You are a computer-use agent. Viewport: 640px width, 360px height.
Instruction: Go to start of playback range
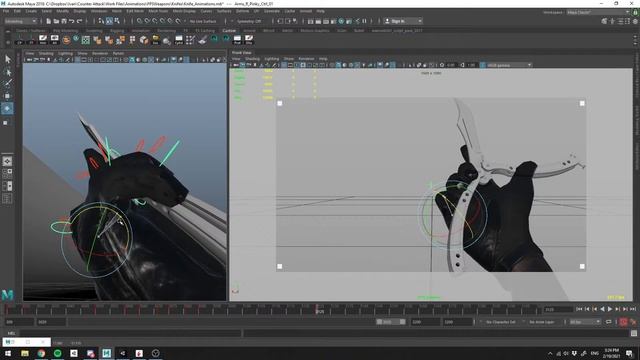(579, 309)
